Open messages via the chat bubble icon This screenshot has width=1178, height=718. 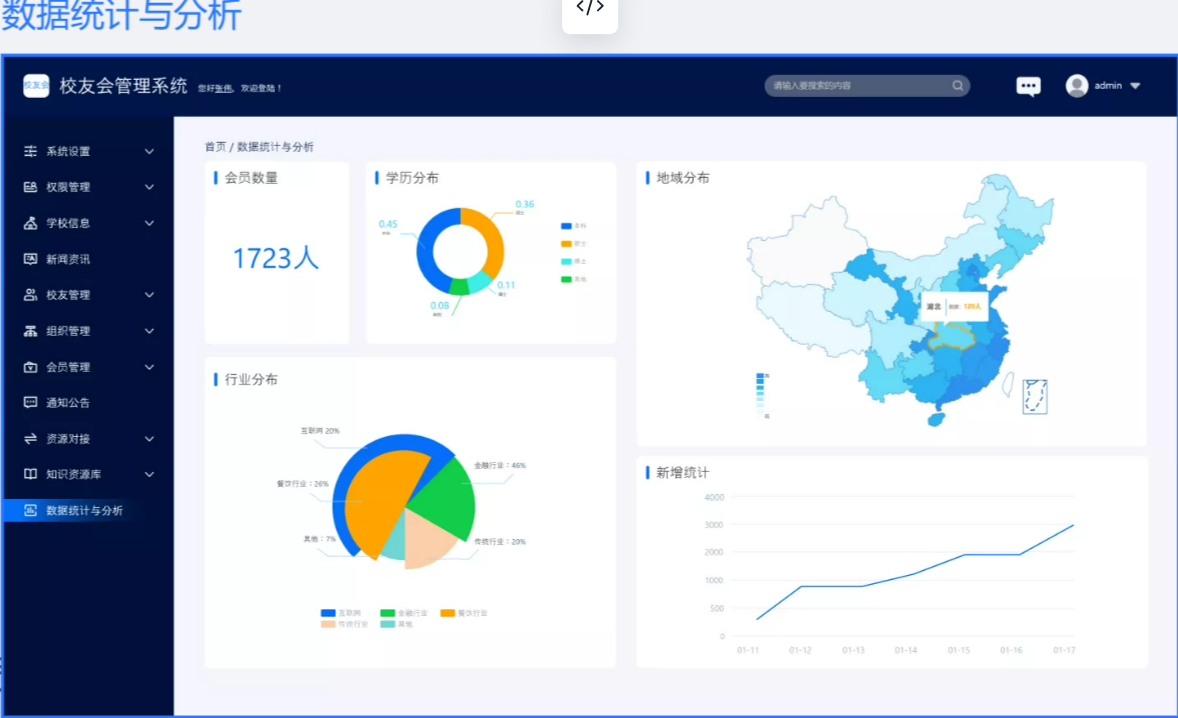(1028, 86)
